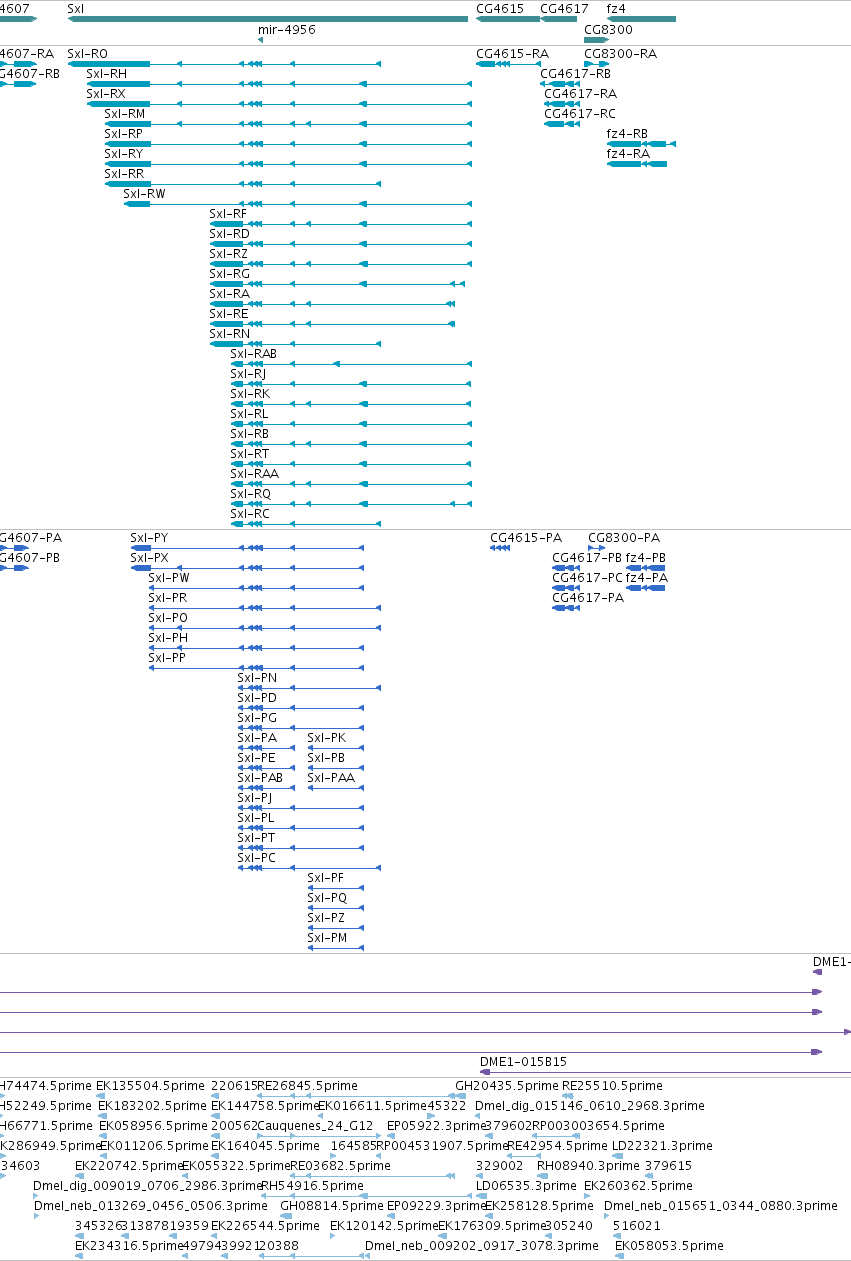Click the Sxl-RAA transcript label
The height and width of the screenshot is (1261, 851).
(x=254, y=474)
